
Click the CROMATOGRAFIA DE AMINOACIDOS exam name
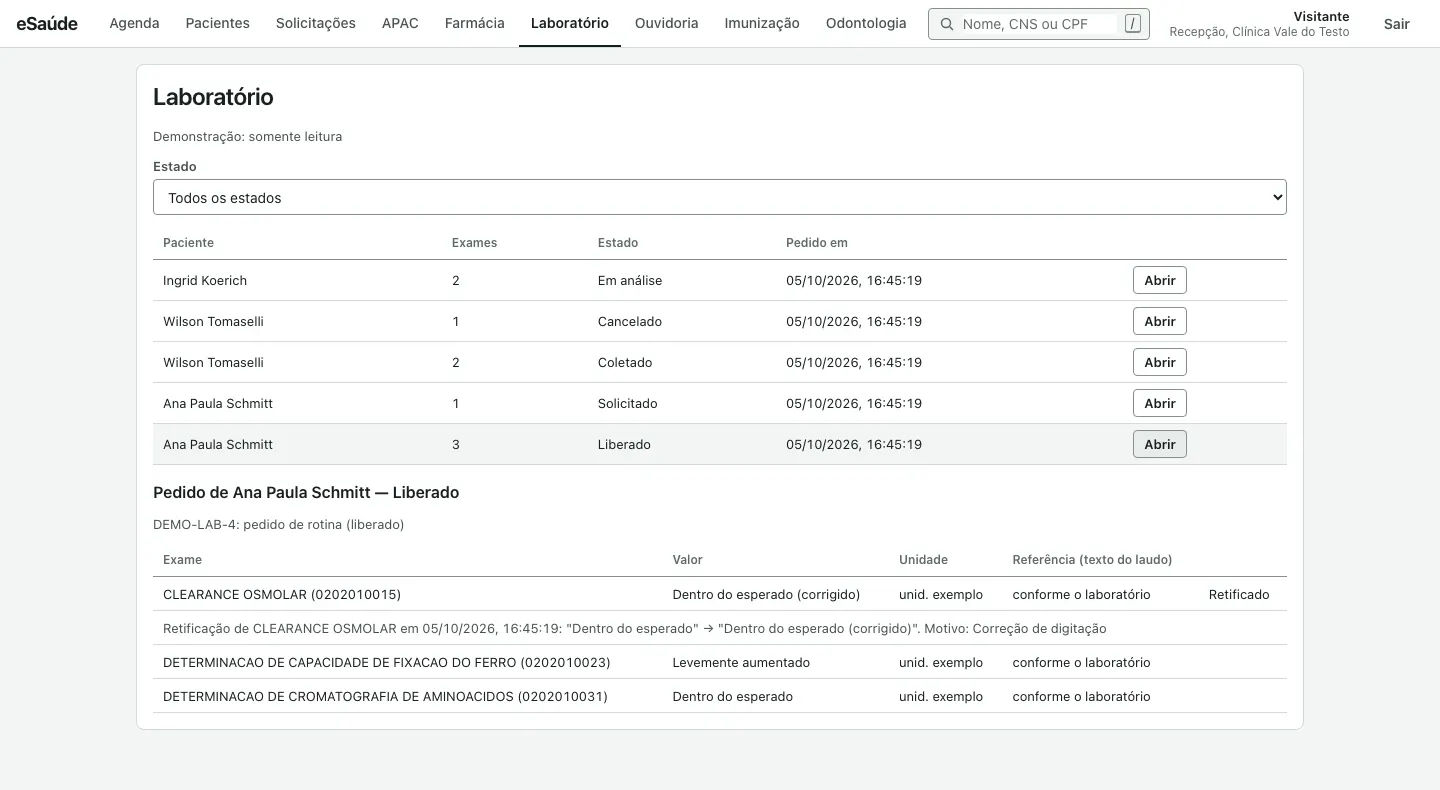click(385, 696)
